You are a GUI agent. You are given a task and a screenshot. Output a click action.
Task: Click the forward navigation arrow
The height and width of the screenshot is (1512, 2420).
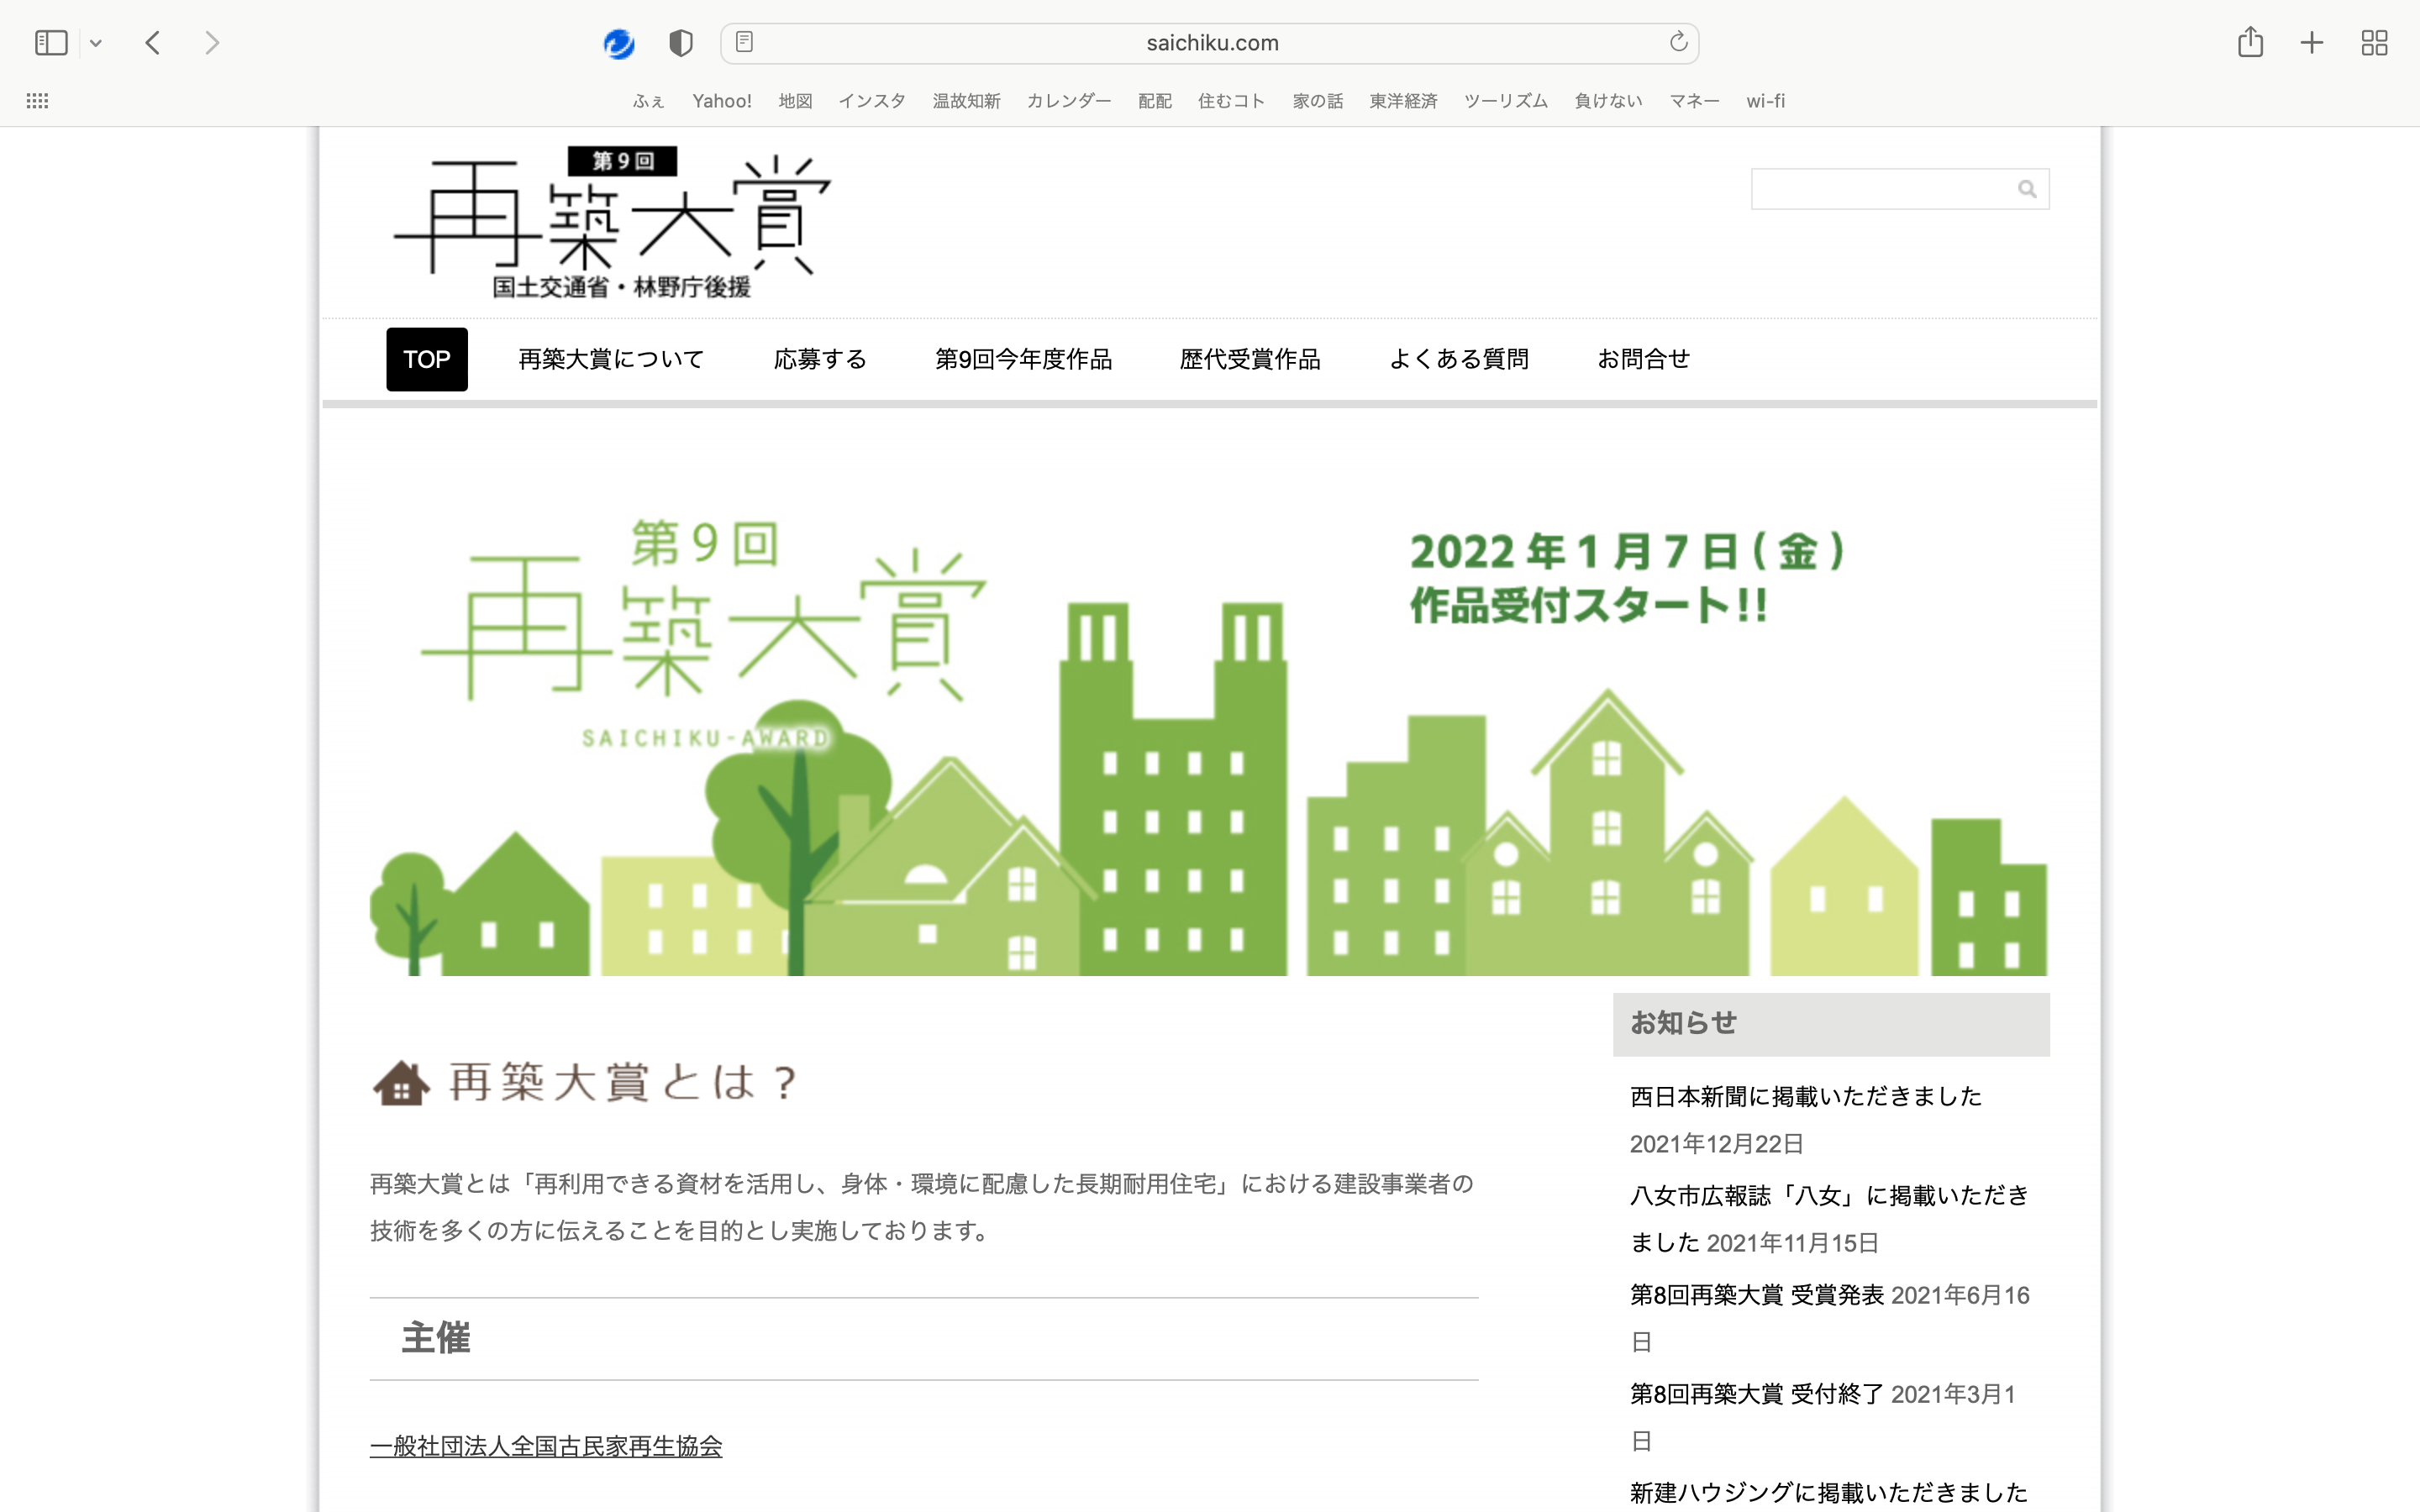click(x=211, y=43)
